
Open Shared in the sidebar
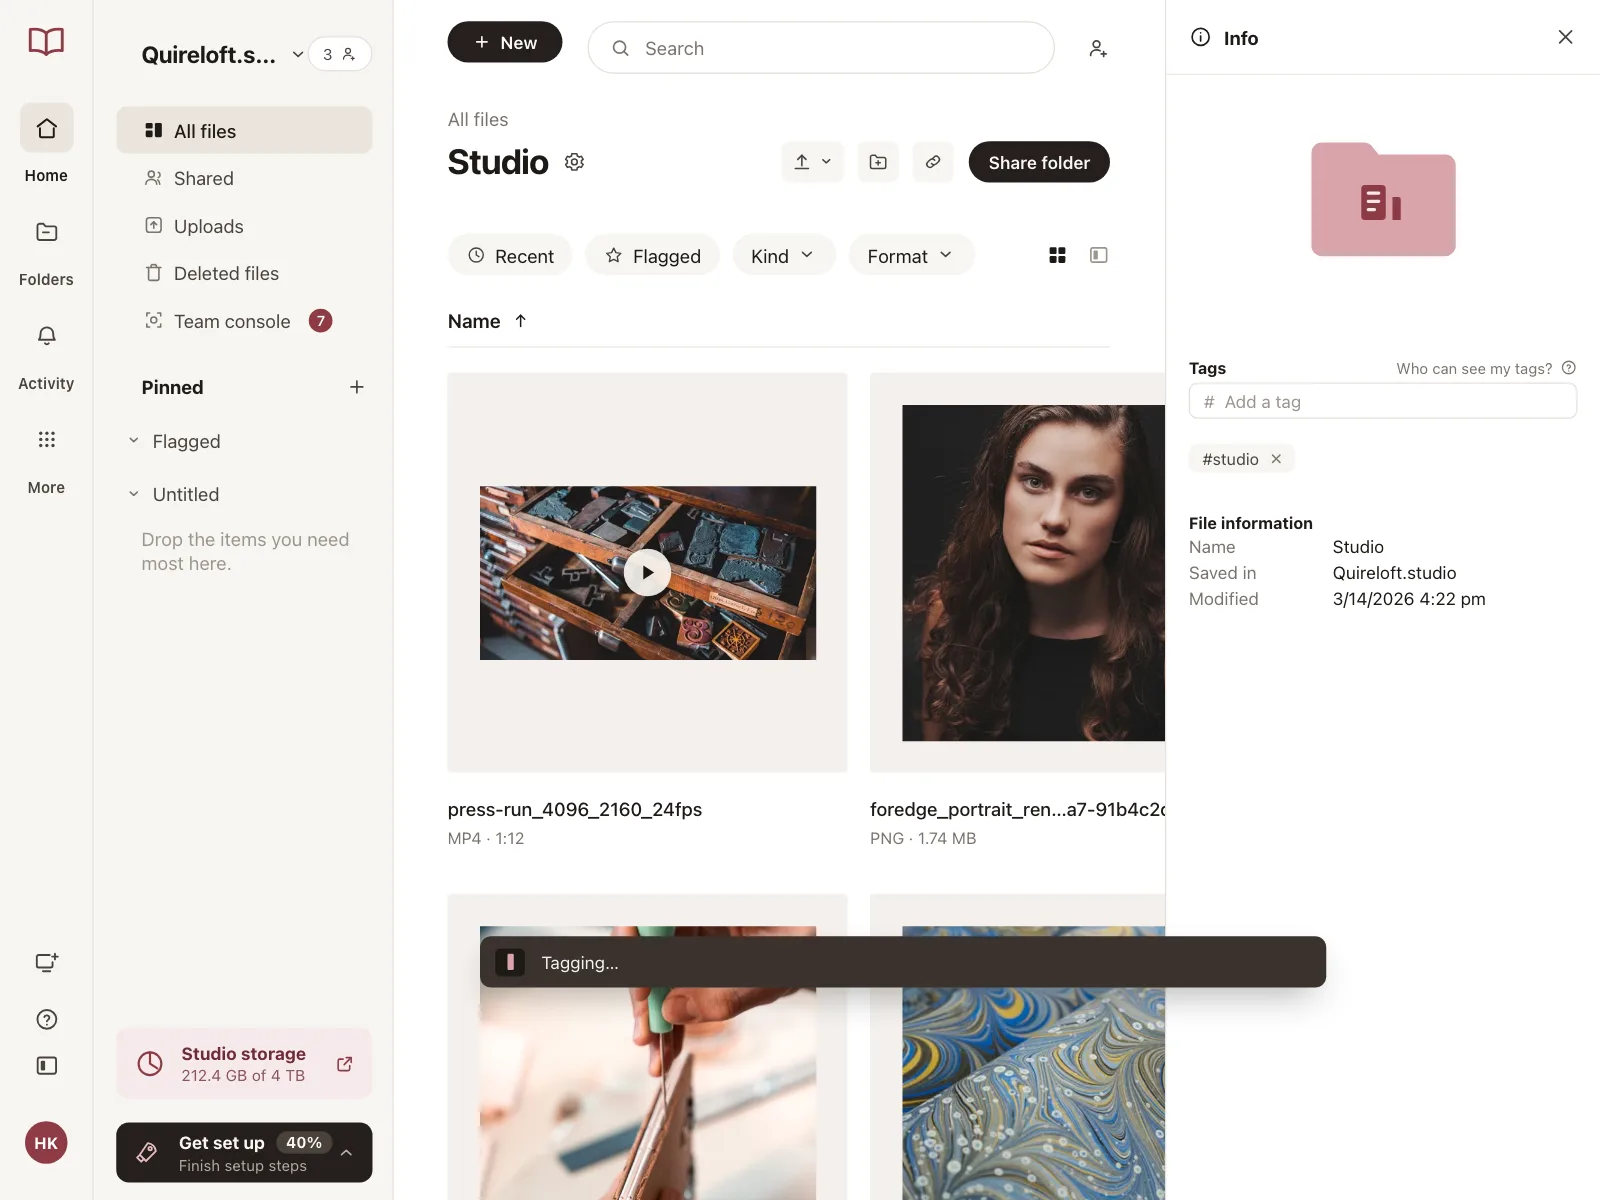click(244, 178)
